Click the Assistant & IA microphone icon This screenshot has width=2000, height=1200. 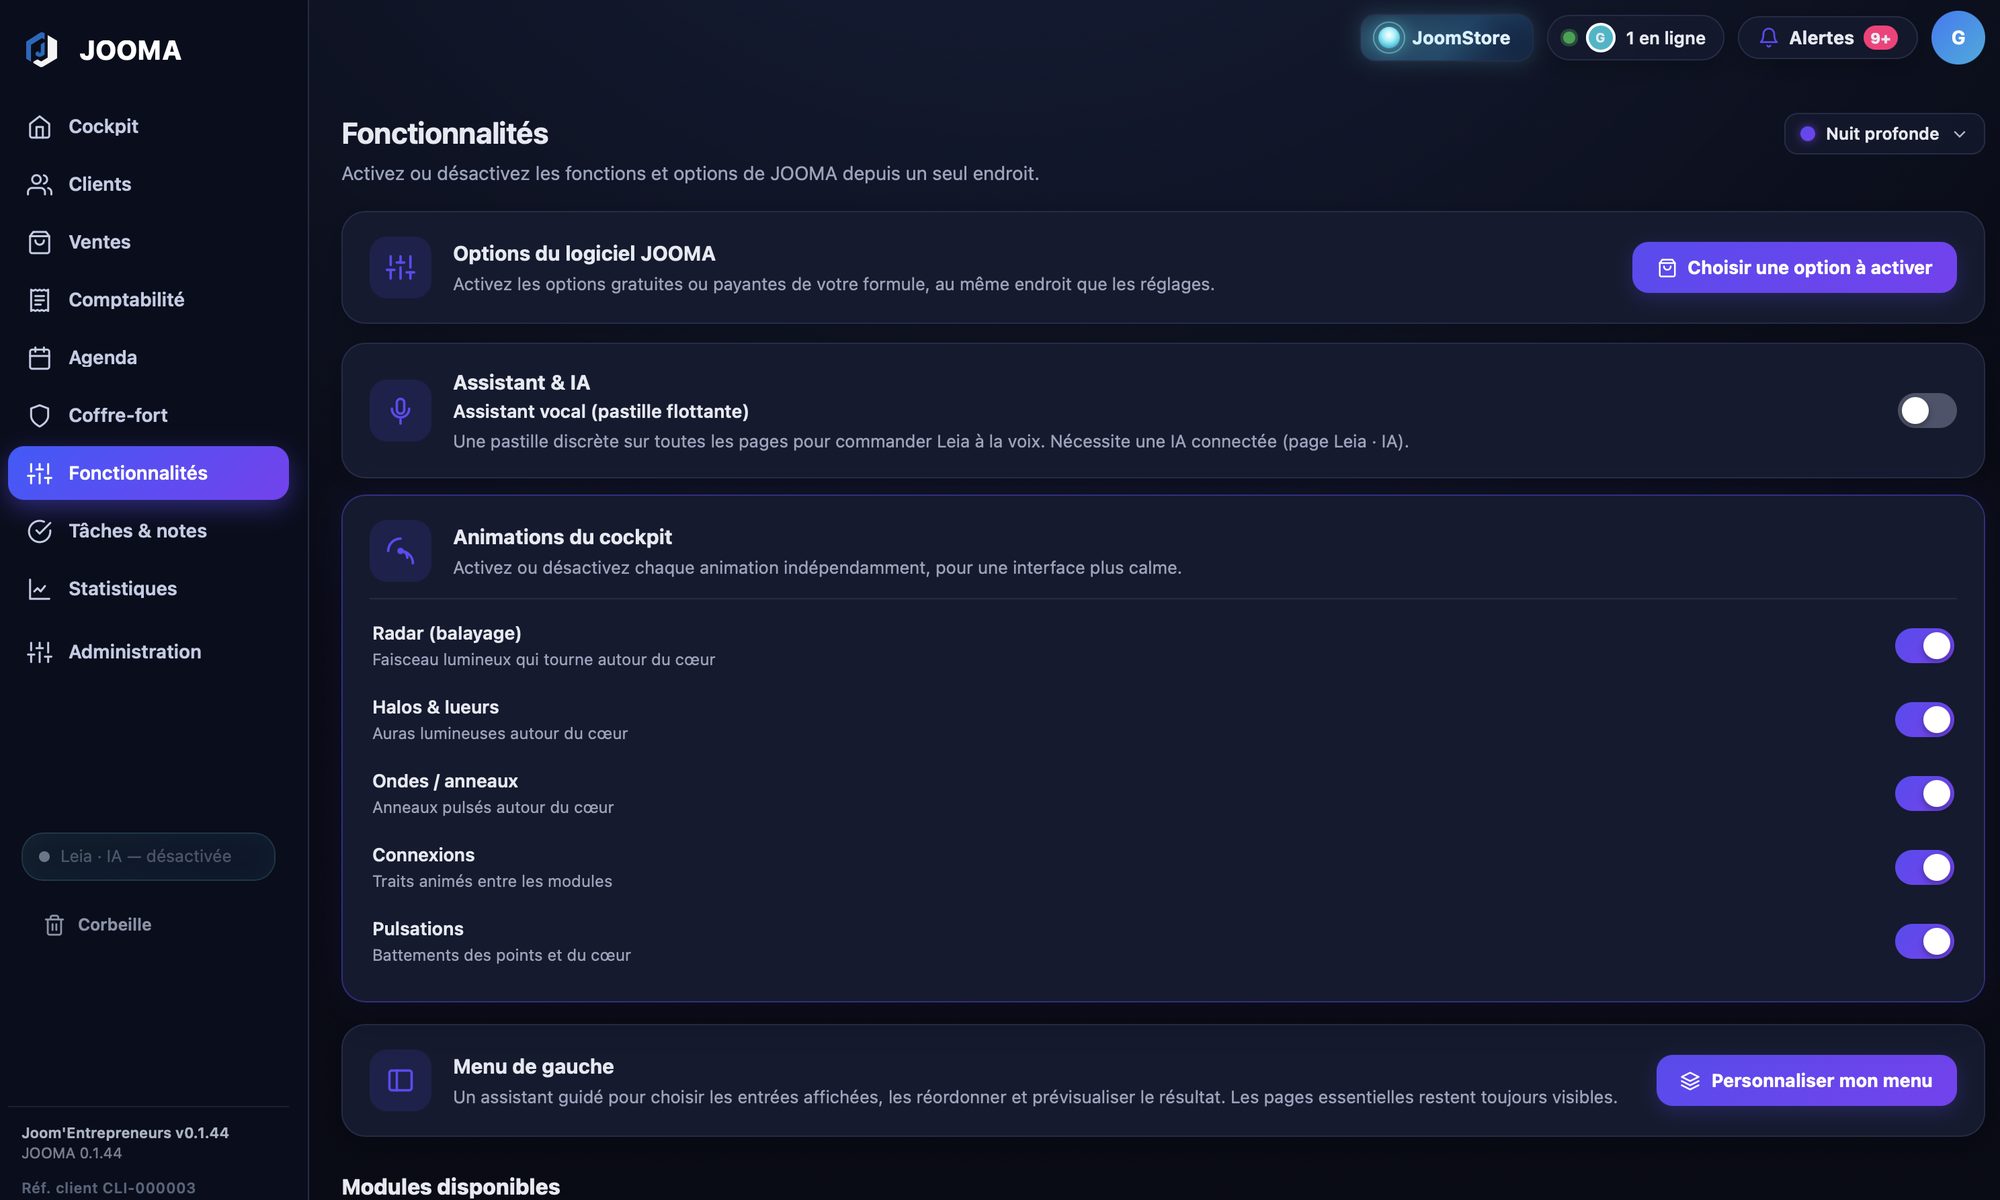[x=400, y=410]
